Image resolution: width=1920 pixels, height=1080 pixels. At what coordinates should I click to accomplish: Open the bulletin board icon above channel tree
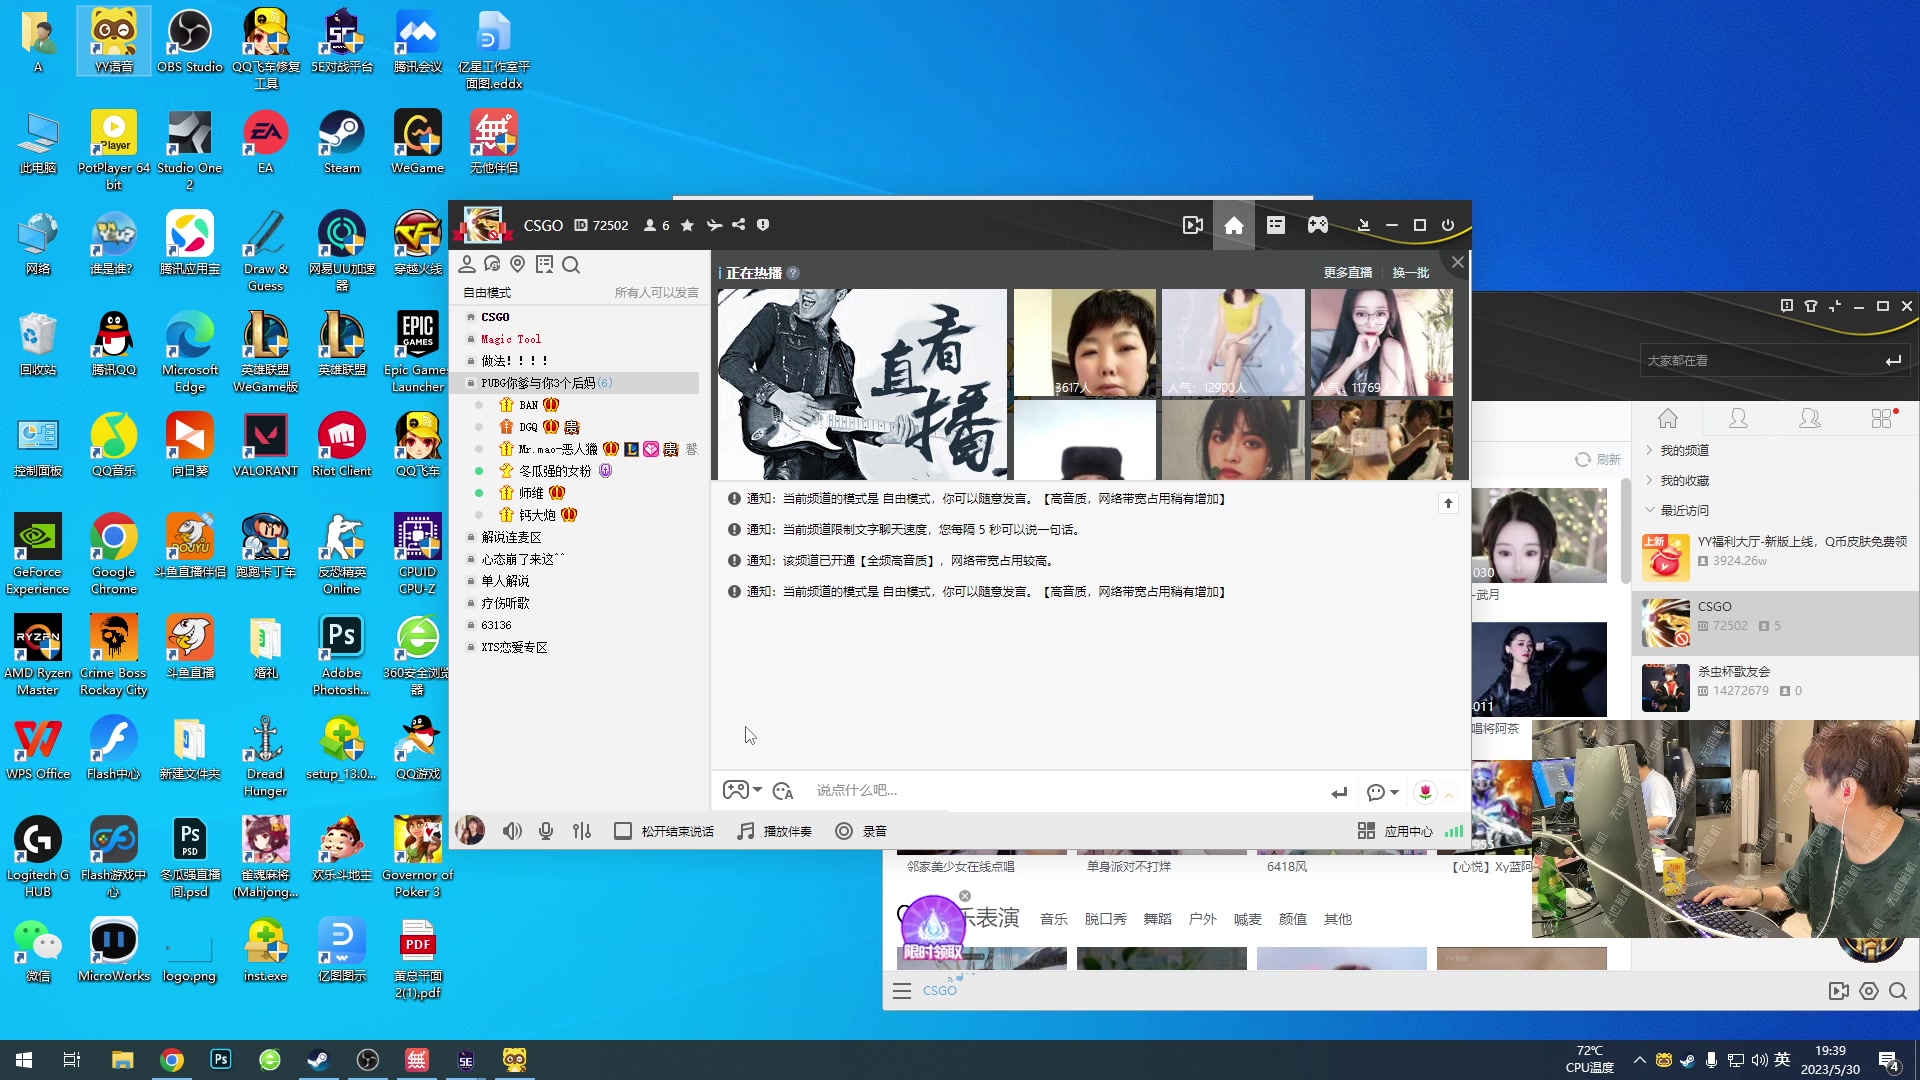[x=544, y=265]
